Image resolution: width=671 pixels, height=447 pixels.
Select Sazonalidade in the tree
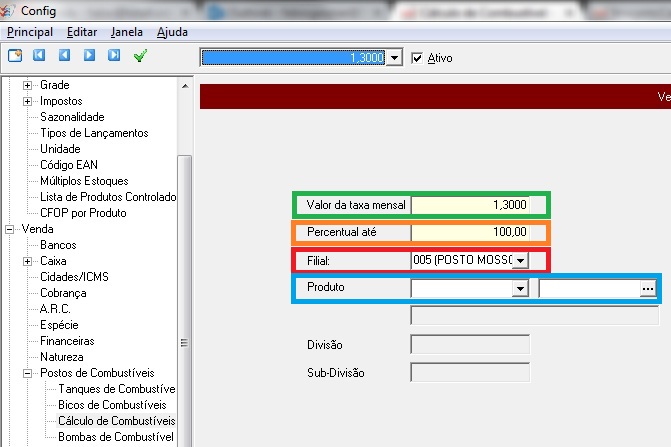[72, 117]
